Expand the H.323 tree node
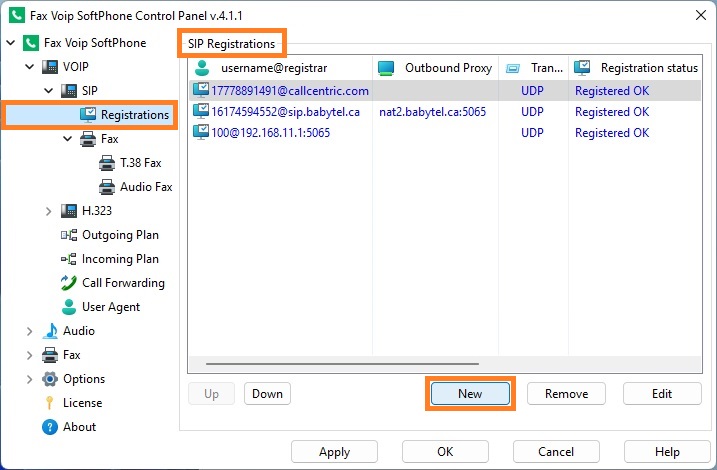Screen dimensions: 717x470 coord(48,211)
